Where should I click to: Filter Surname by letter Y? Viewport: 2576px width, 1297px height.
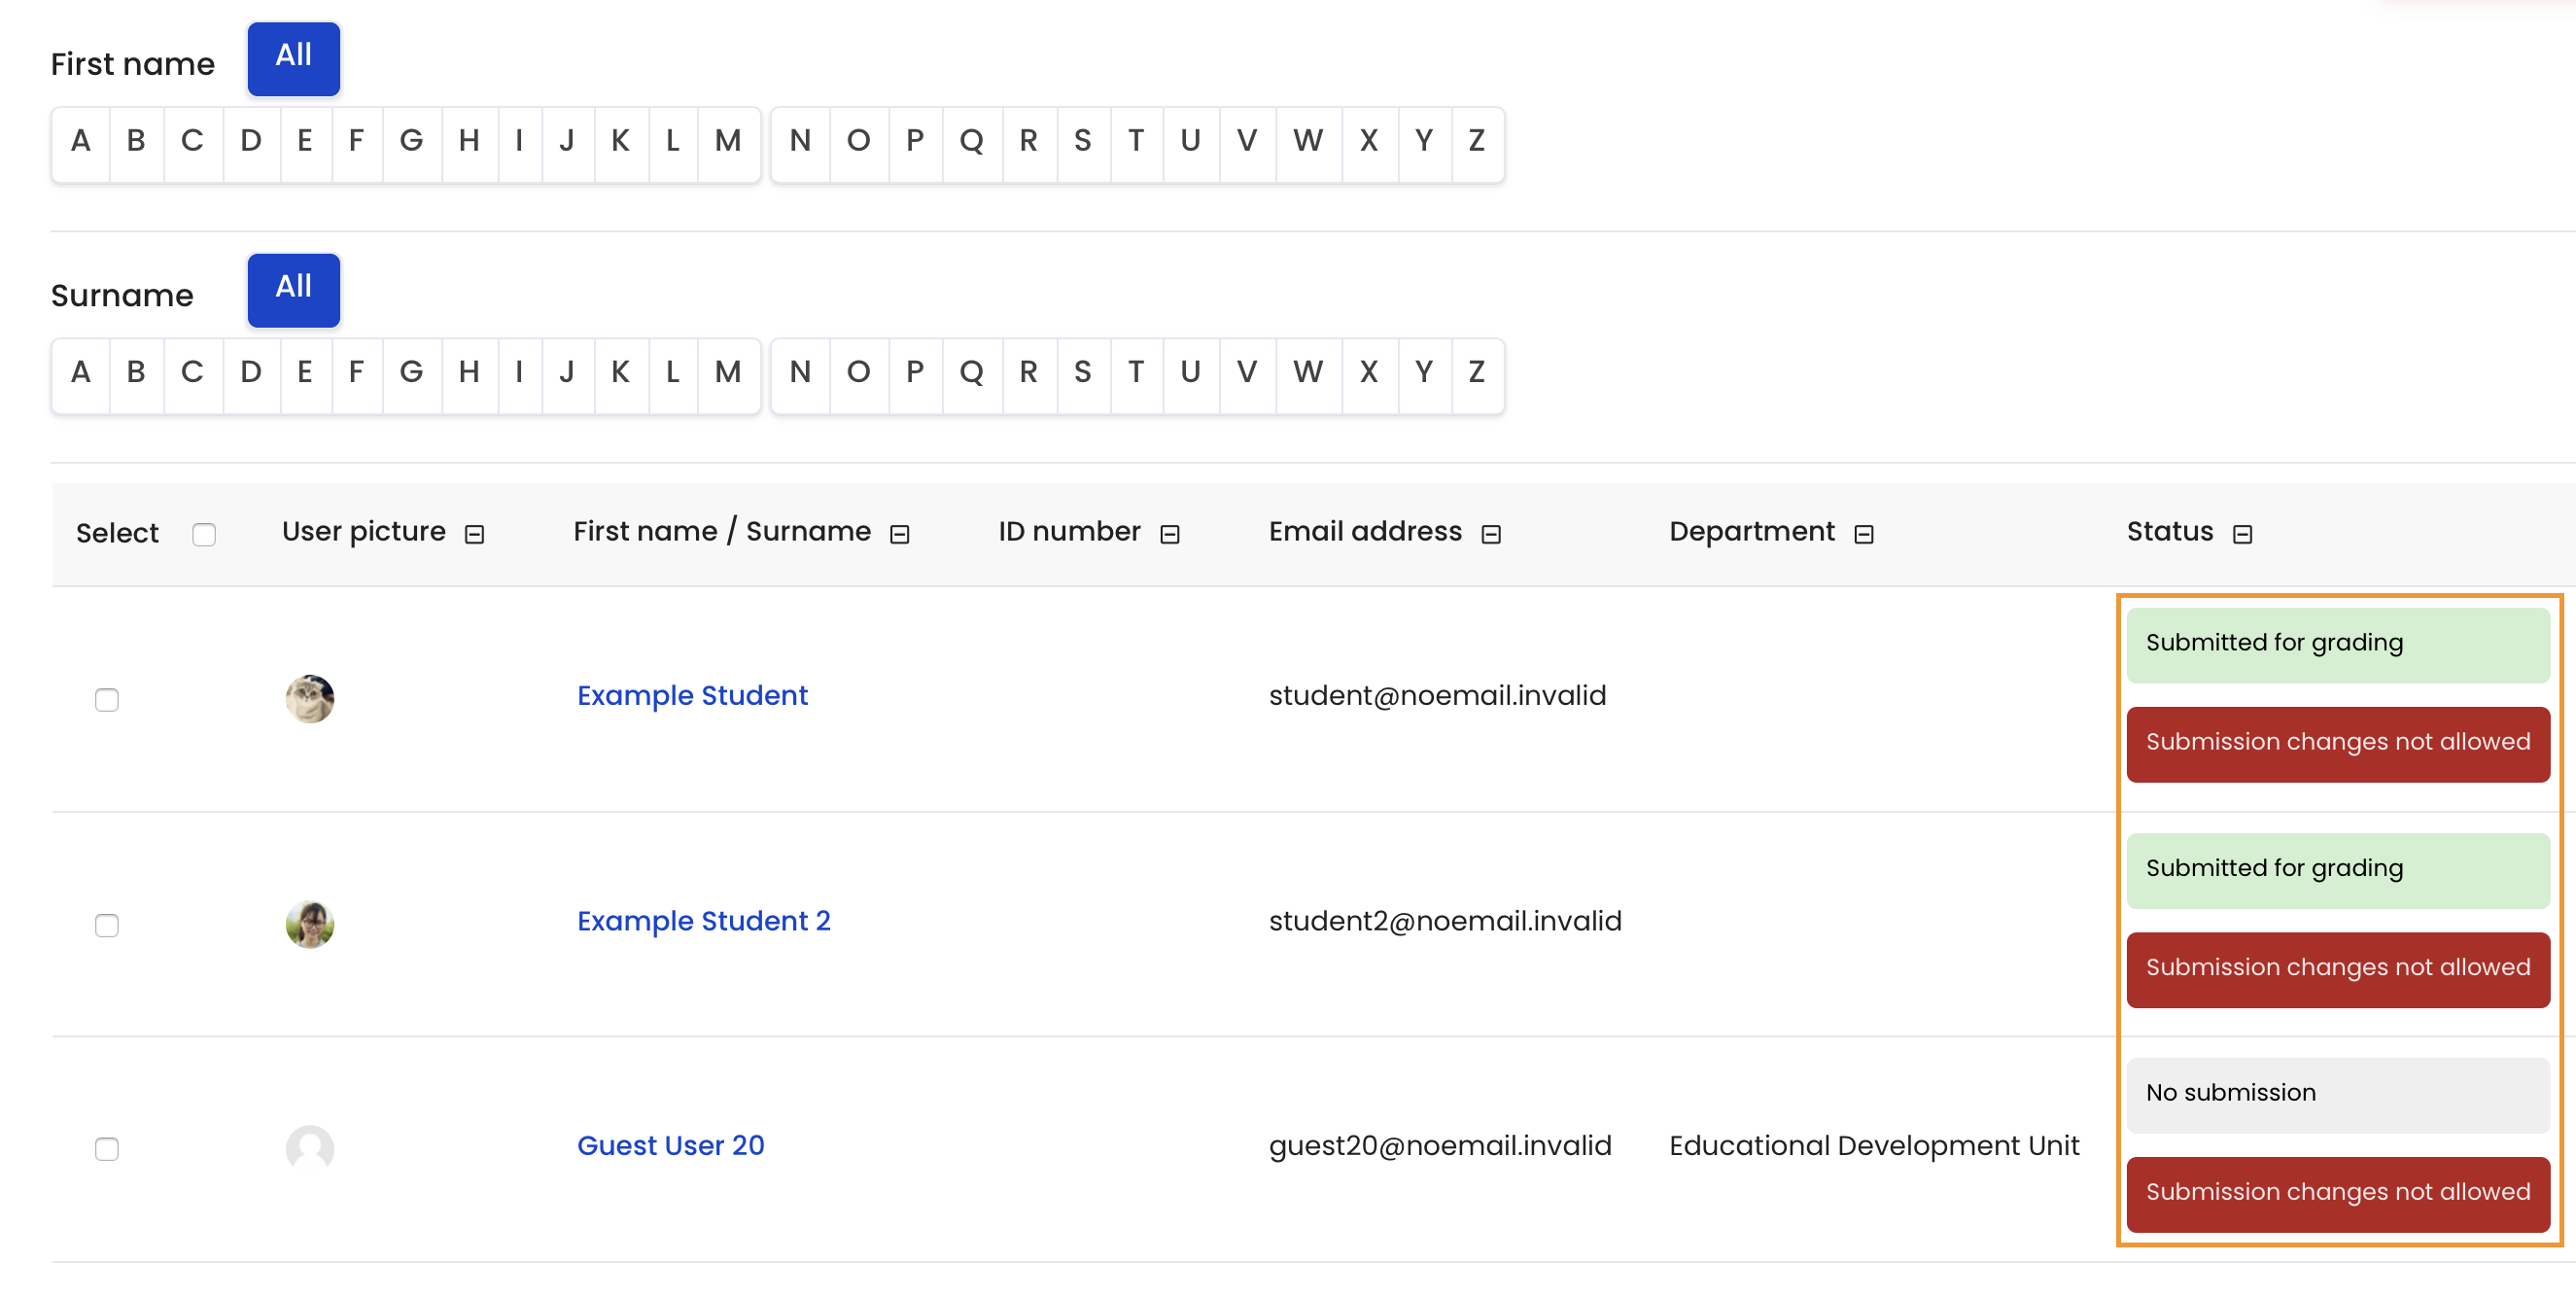click(1424, 375)
